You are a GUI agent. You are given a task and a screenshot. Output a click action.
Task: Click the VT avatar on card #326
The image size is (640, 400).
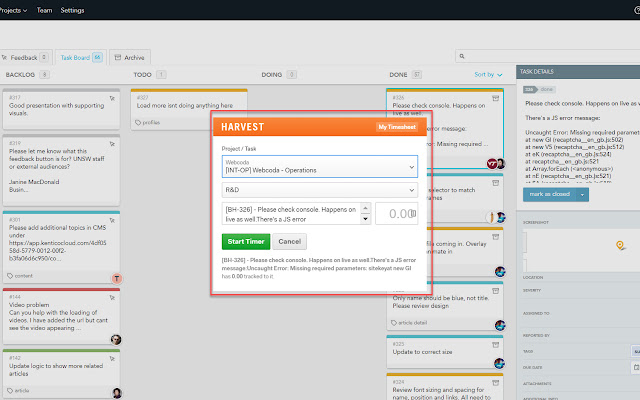coord(492,164)
